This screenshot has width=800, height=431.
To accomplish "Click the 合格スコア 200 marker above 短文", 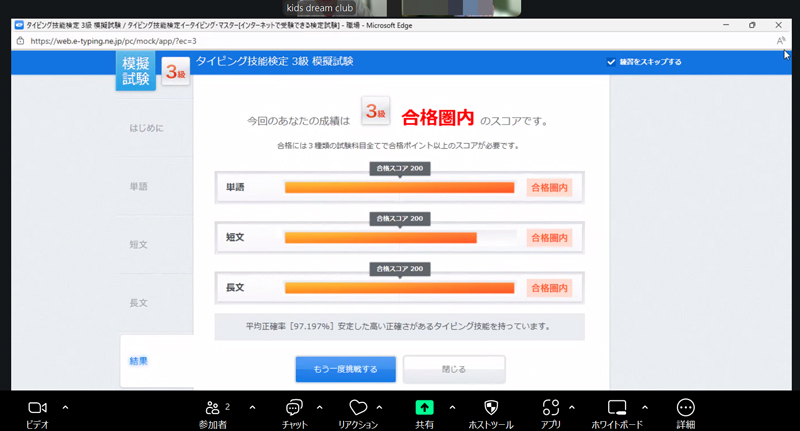I will click(x=400, y=218).
